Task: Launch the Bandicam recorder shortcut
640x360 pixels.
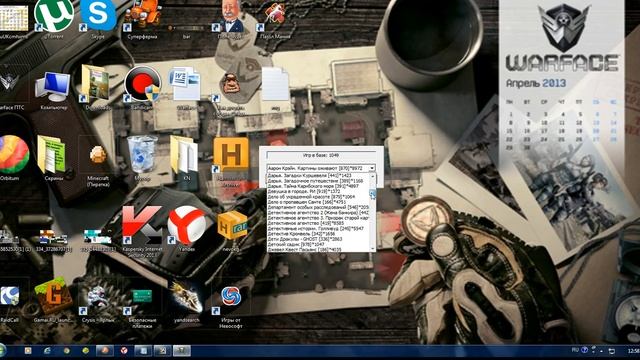Action: [x=142, y=88]
